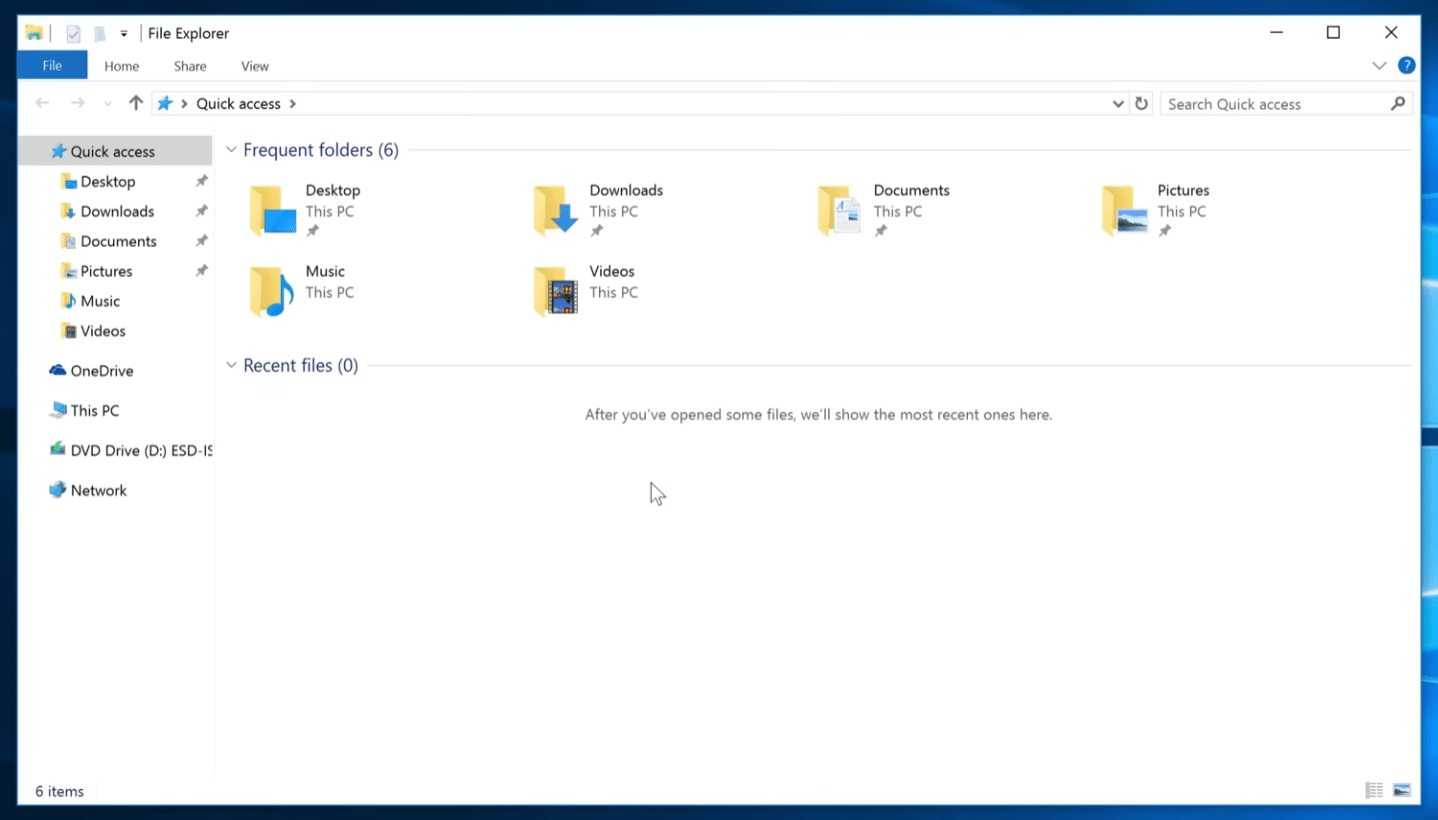
Task: Click the pin icon beside sidebar Downloads
Action: pyautogui.click(x=201, y=211)
